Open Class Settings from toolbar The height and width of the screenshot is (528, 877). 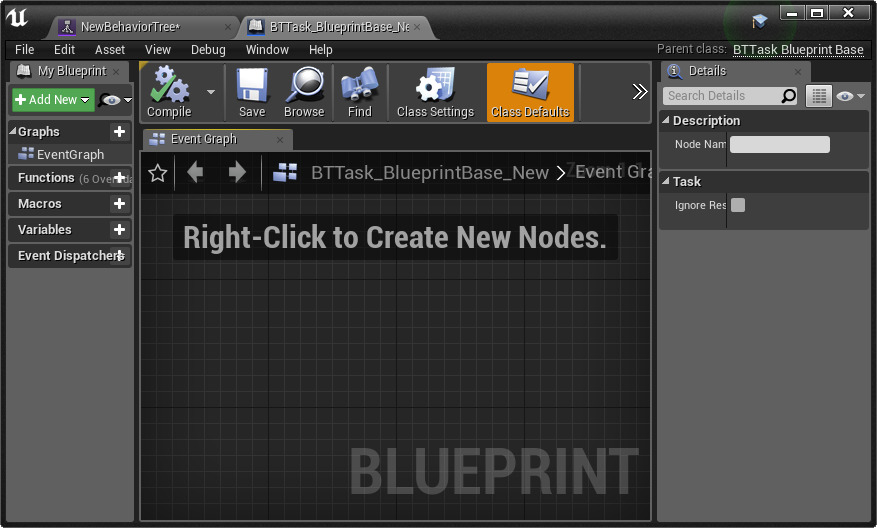click(x=435, y=92)
